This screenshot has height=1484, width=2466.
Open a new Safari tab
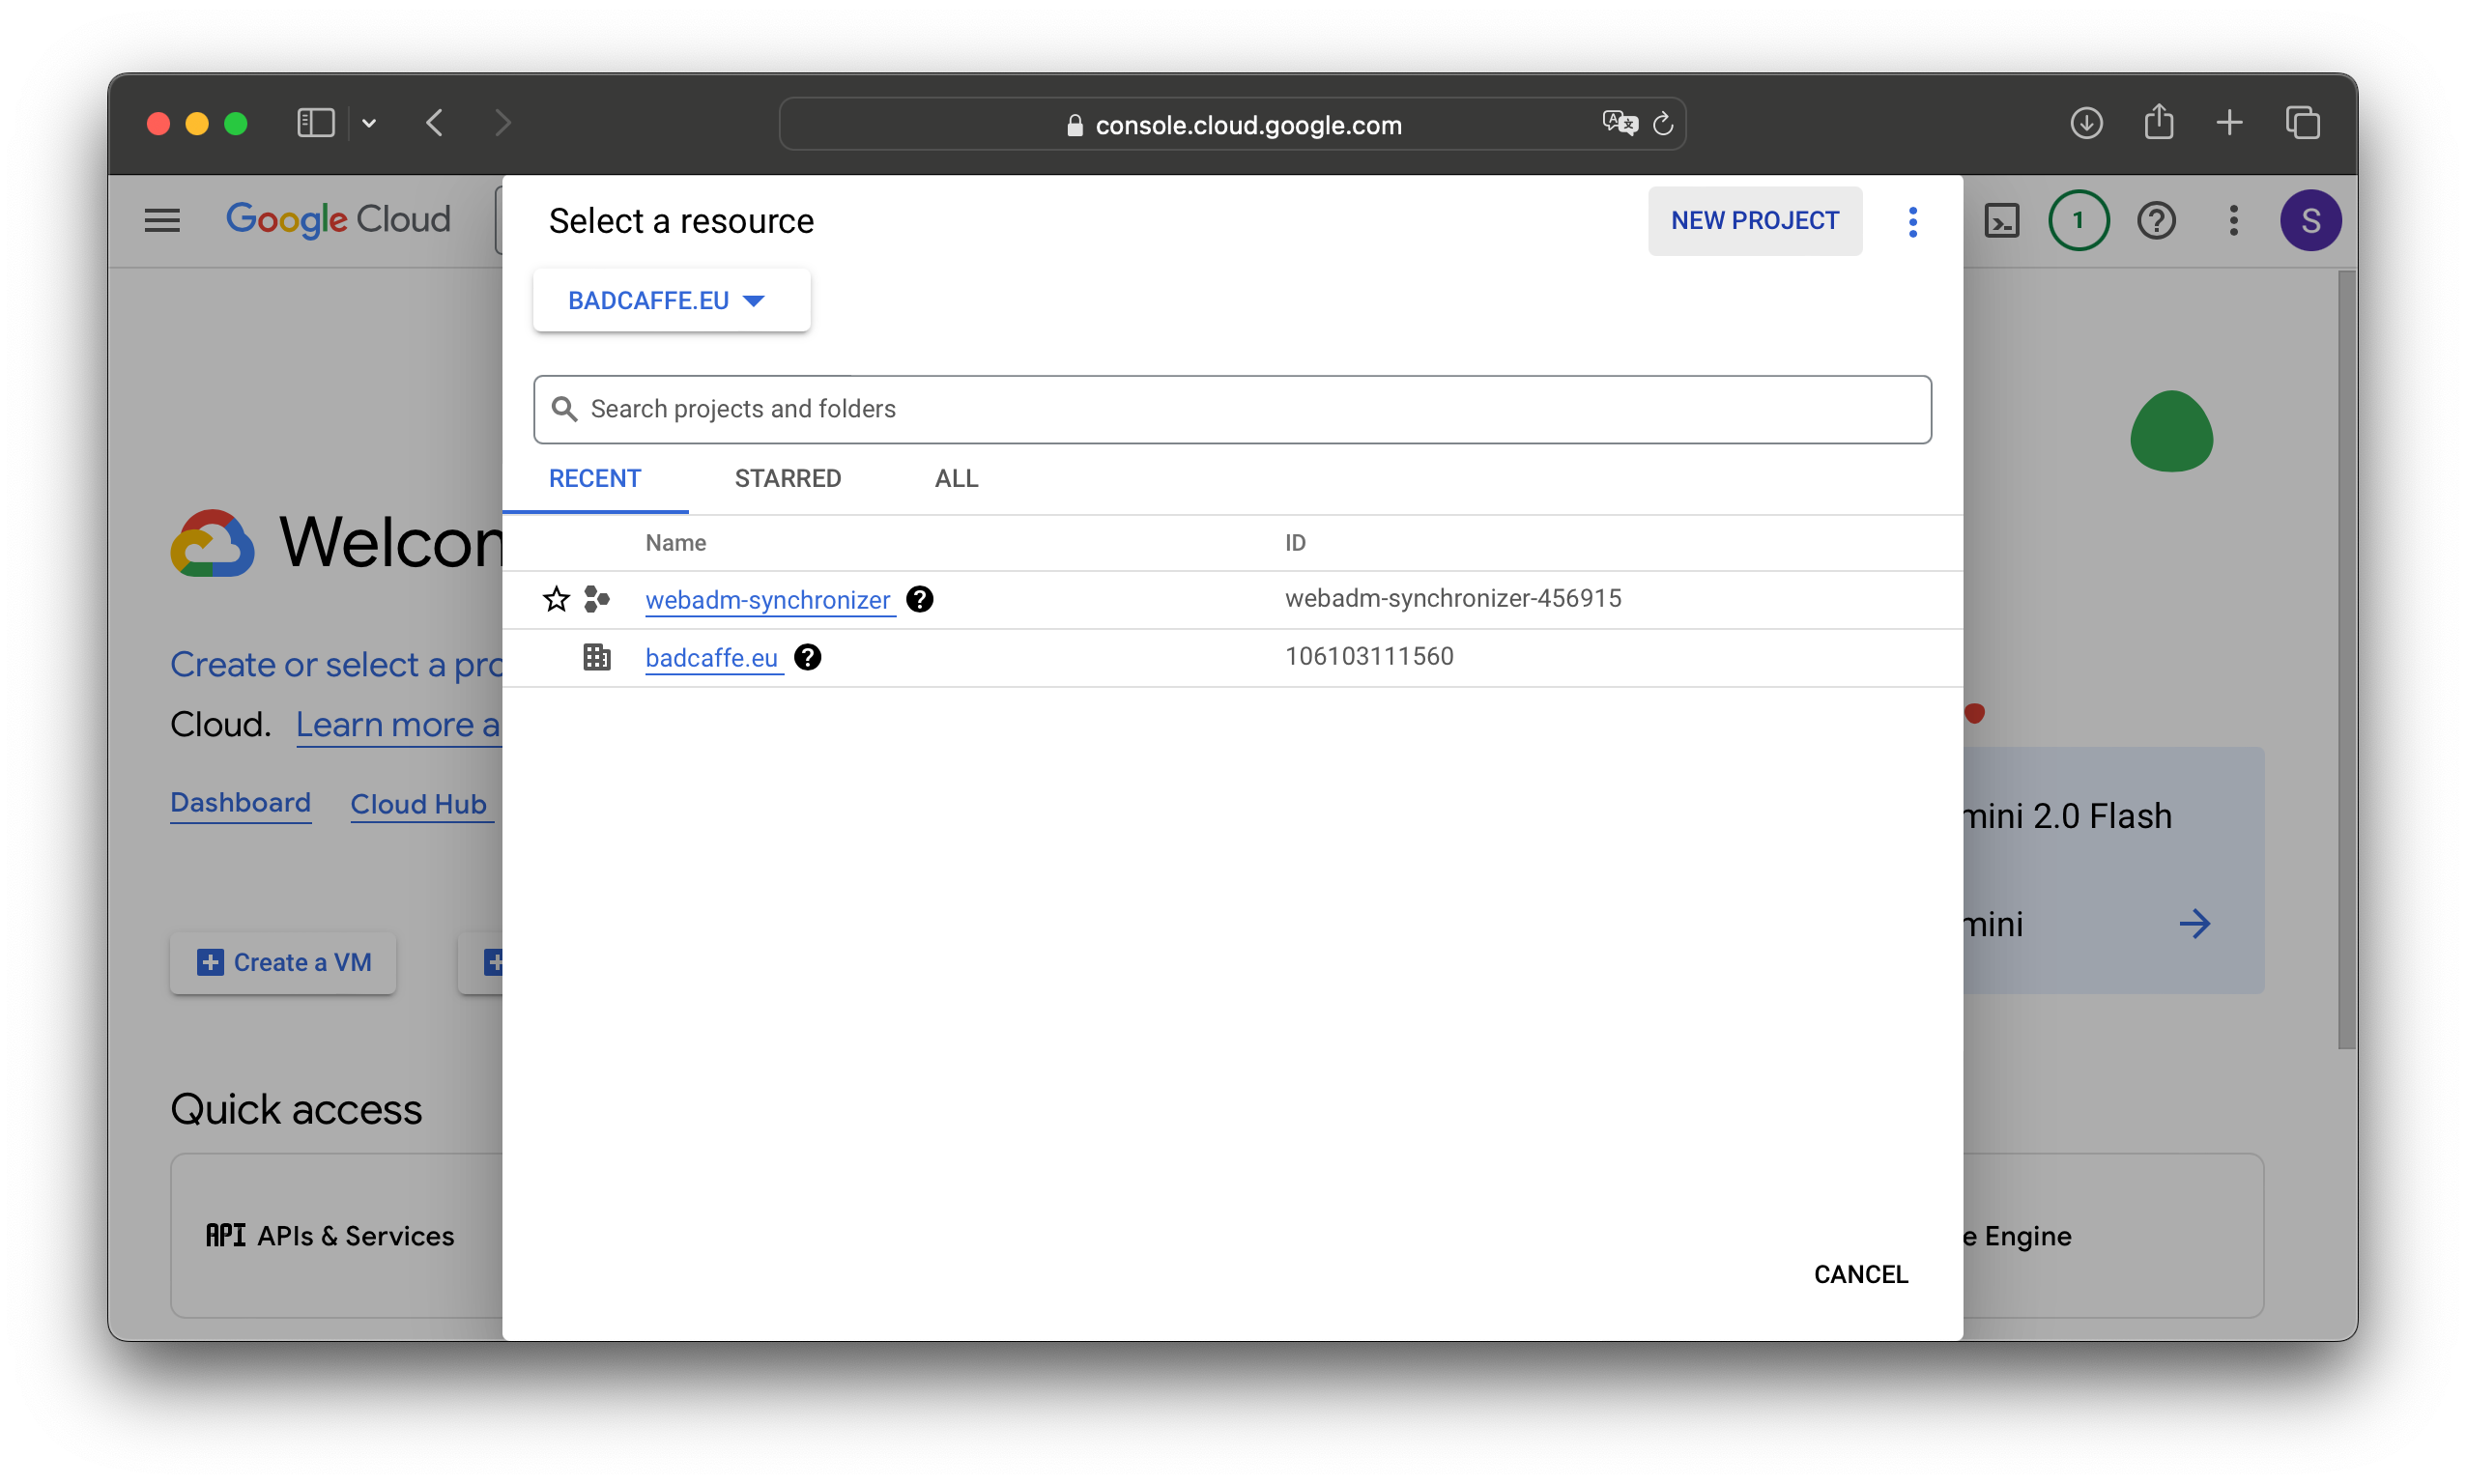2229,123
